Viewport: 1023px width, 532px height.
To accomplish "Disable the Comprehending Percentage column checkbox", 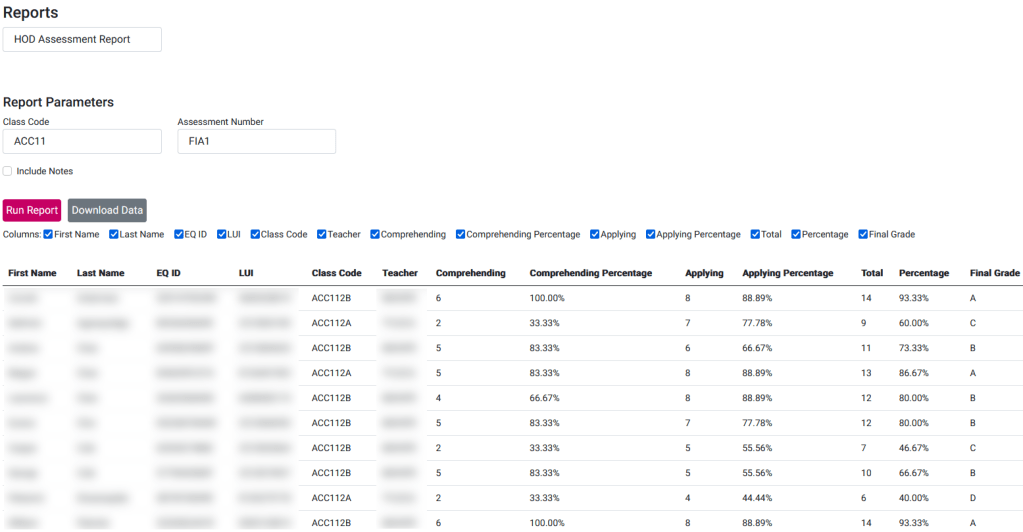I will click(x=461, y=235).
